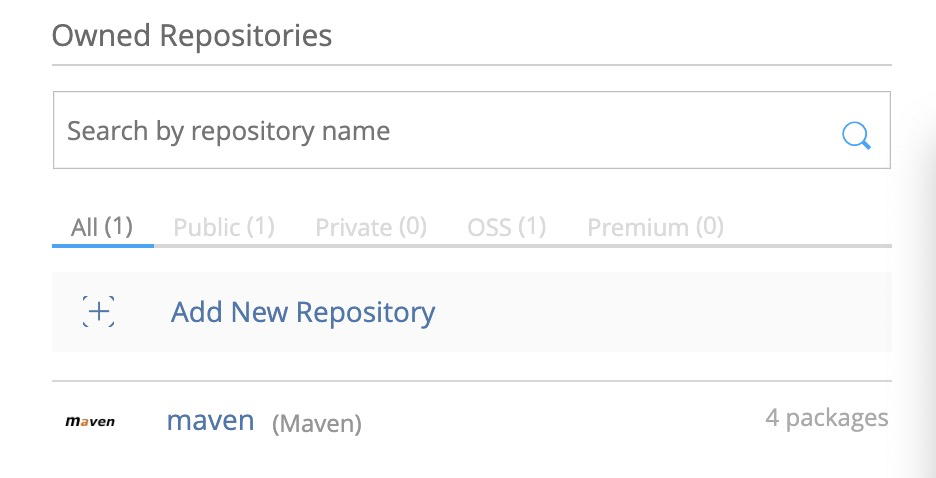Viewport: 936px width, 478px height.
Task: Click the Maven logo icon
Action: click(90, 422)
